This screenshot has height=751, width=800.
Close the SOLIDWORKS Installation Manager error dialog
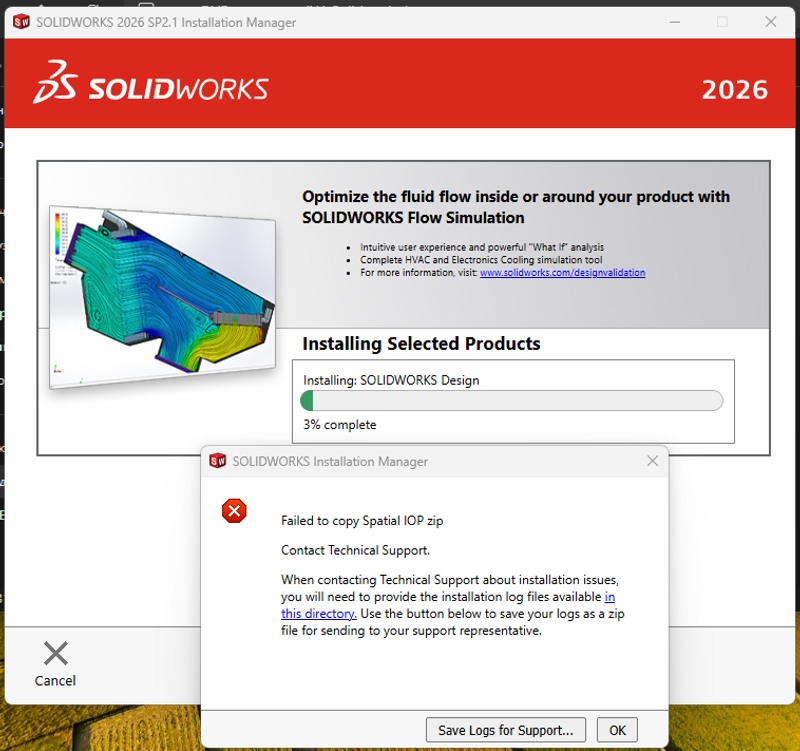[x=653, y=461]
